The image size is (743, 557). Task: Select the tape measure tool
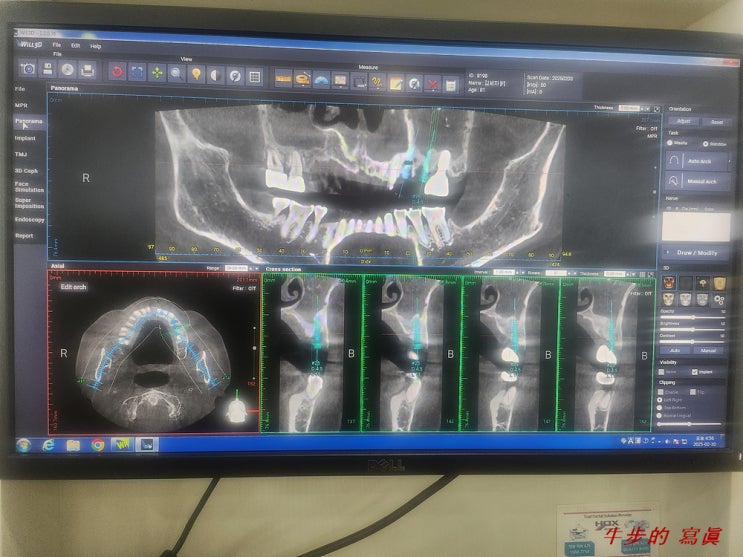click(x=302, y=80)
